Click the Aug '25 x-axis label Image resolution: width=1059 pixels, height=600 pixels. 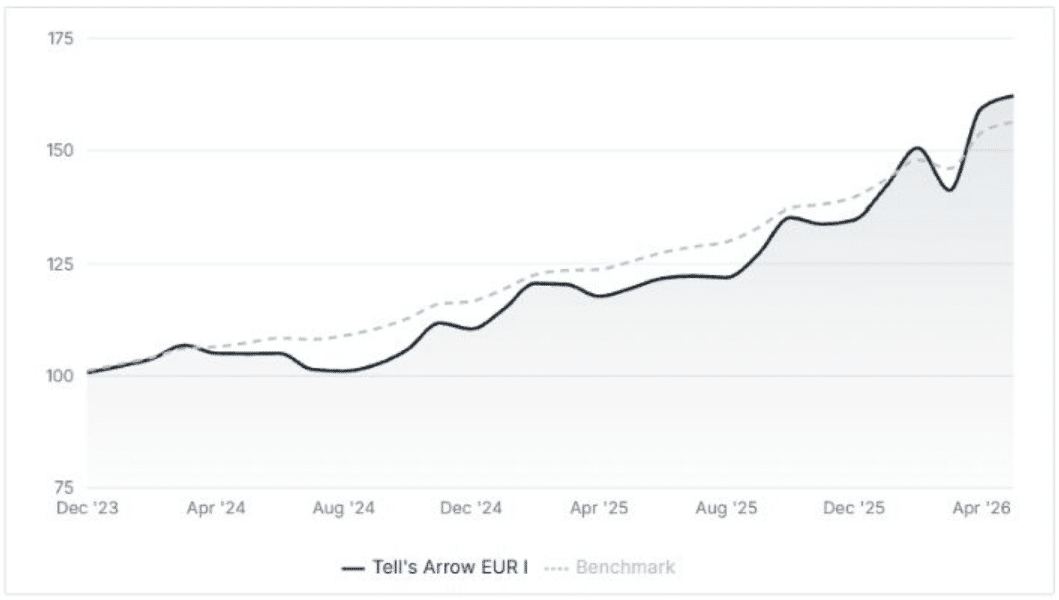coord(726,507)
